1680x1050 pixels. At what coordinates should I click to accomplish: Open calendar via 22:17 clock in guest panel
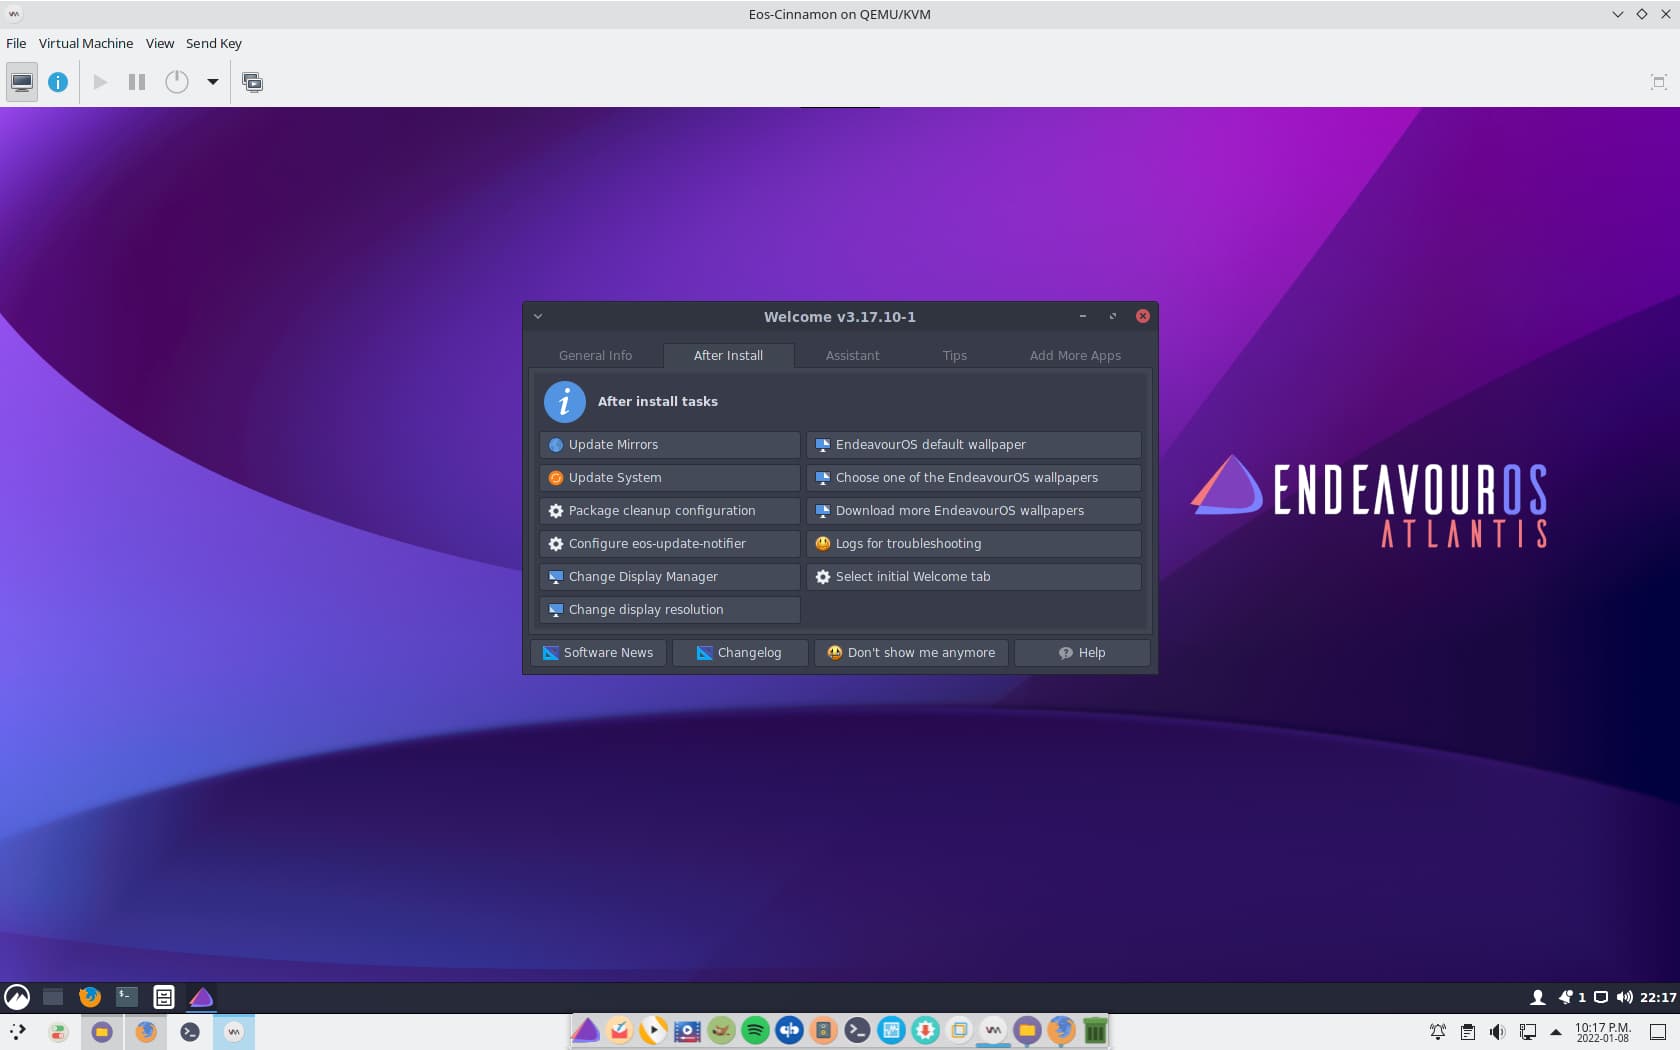point(1658,997)
